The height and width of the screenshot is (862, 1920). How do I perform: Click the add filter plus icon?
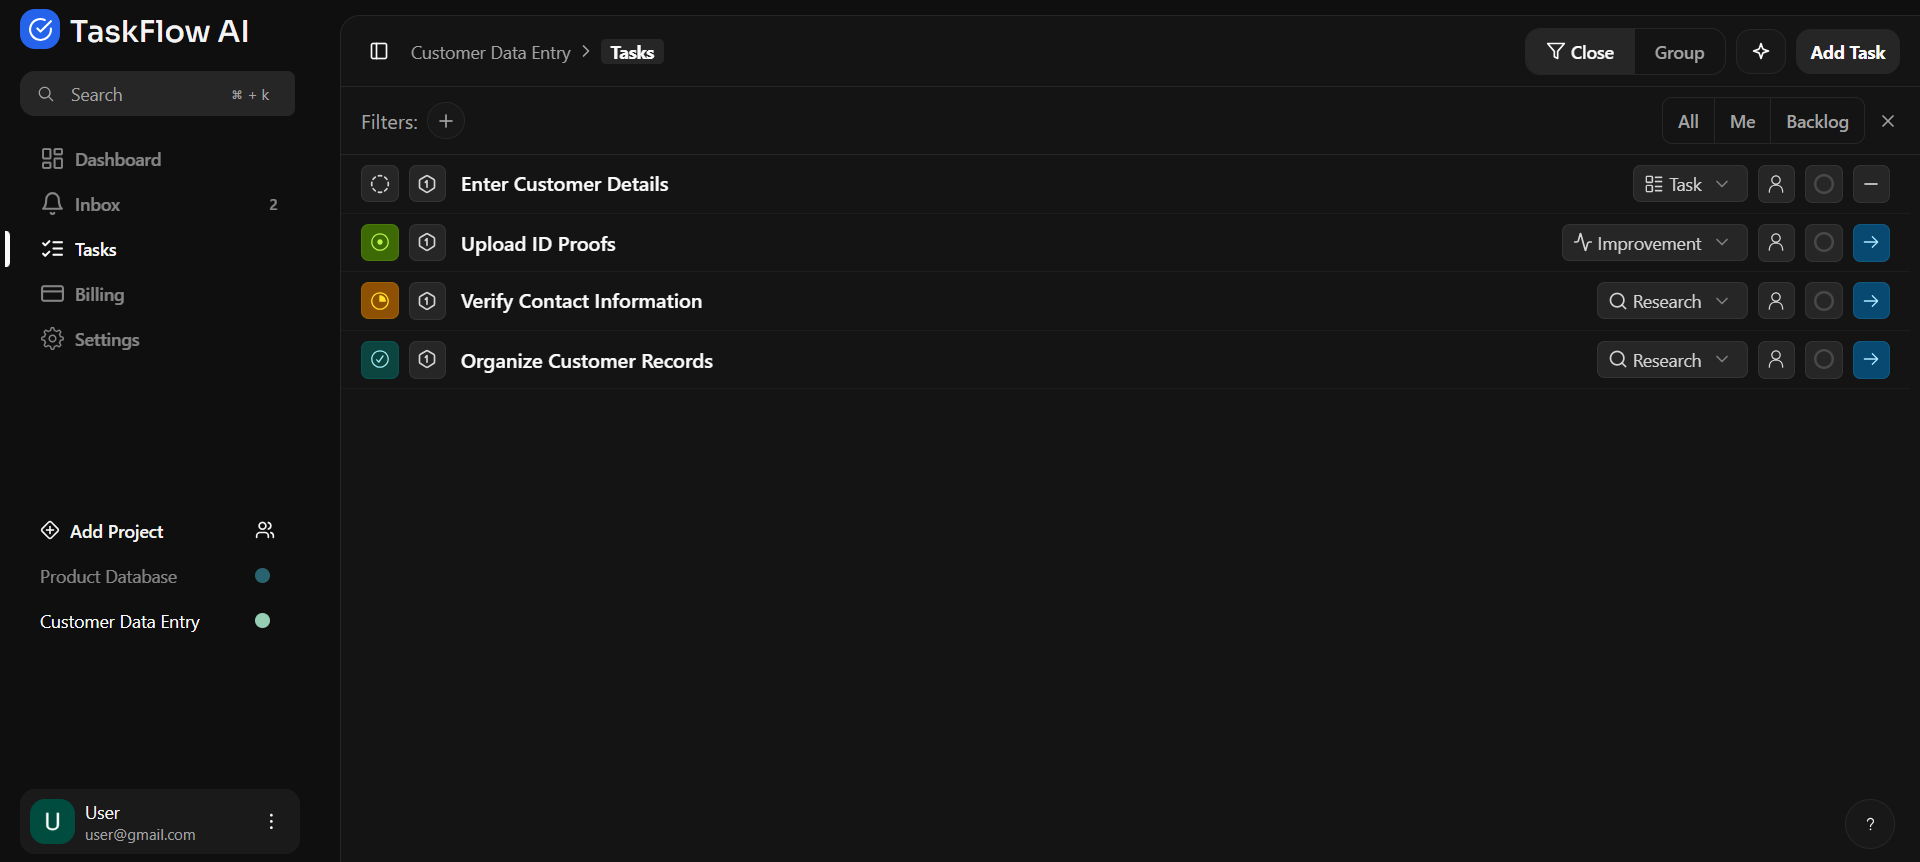pyautogui.click(x=446, y=122)
